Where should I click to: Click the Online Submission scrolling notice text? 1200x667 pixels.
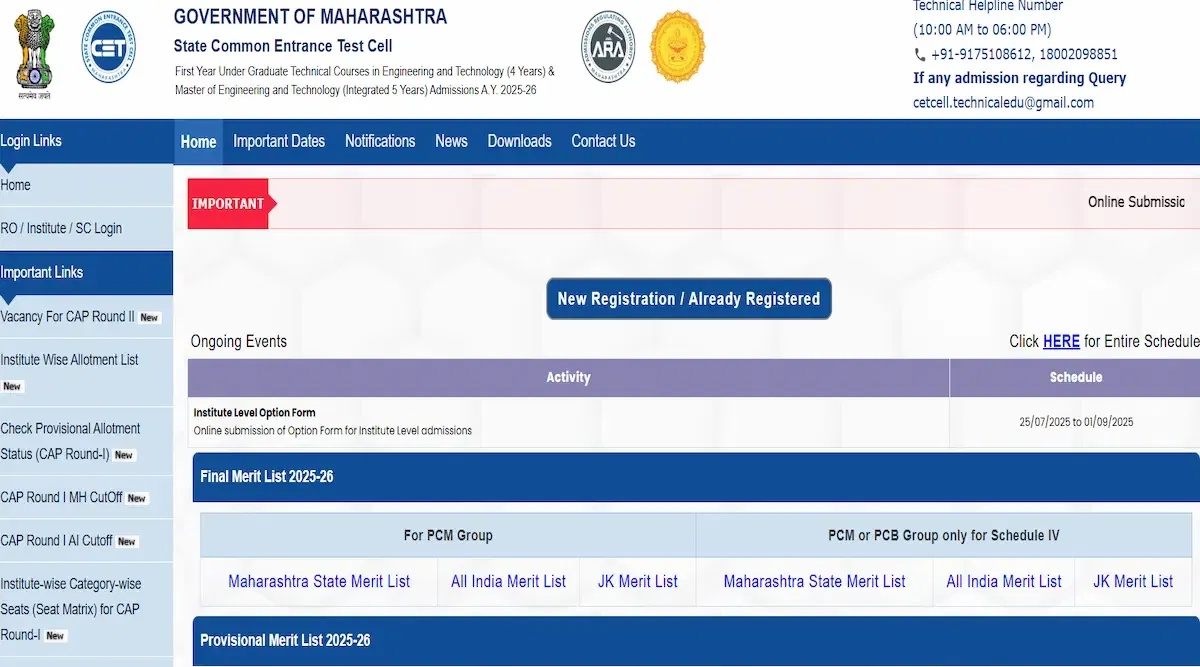pos(1136,201)
